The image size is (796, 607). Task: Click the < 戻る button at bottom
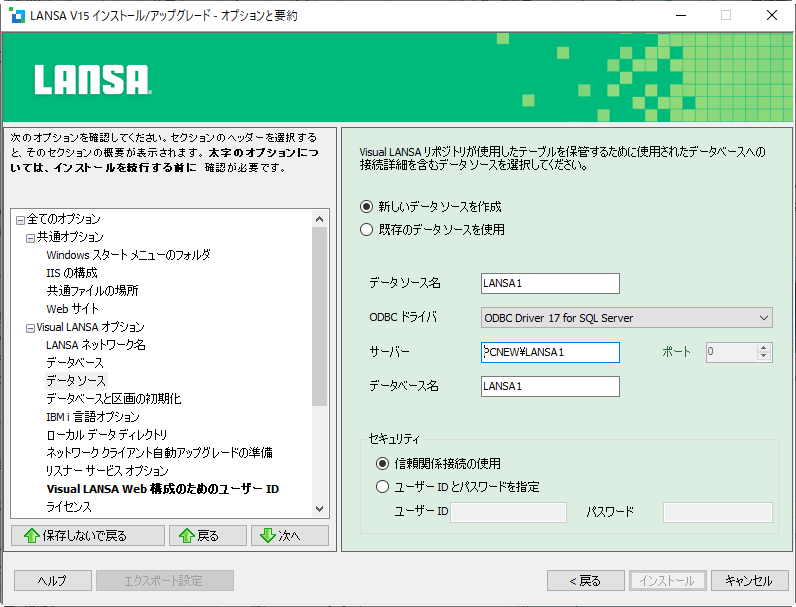click(586, 581)
